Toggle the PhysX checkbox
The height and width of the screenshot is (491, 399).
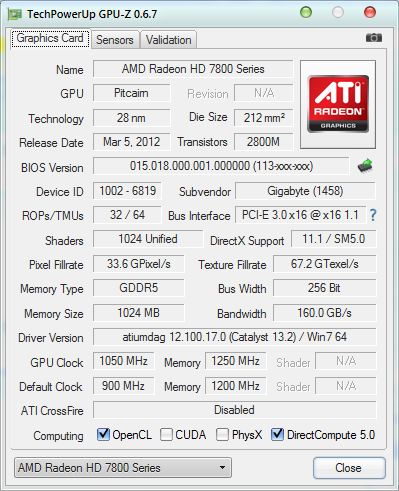coord(222,434)
